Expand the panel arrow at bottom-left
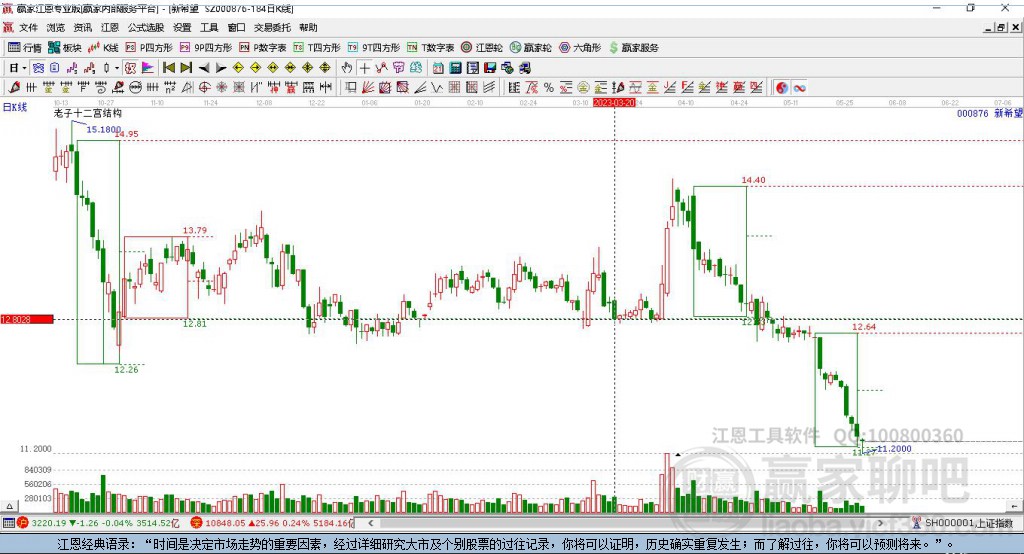Image resolution: width=1024 pixels, height=554 pixels. [9, 506]
